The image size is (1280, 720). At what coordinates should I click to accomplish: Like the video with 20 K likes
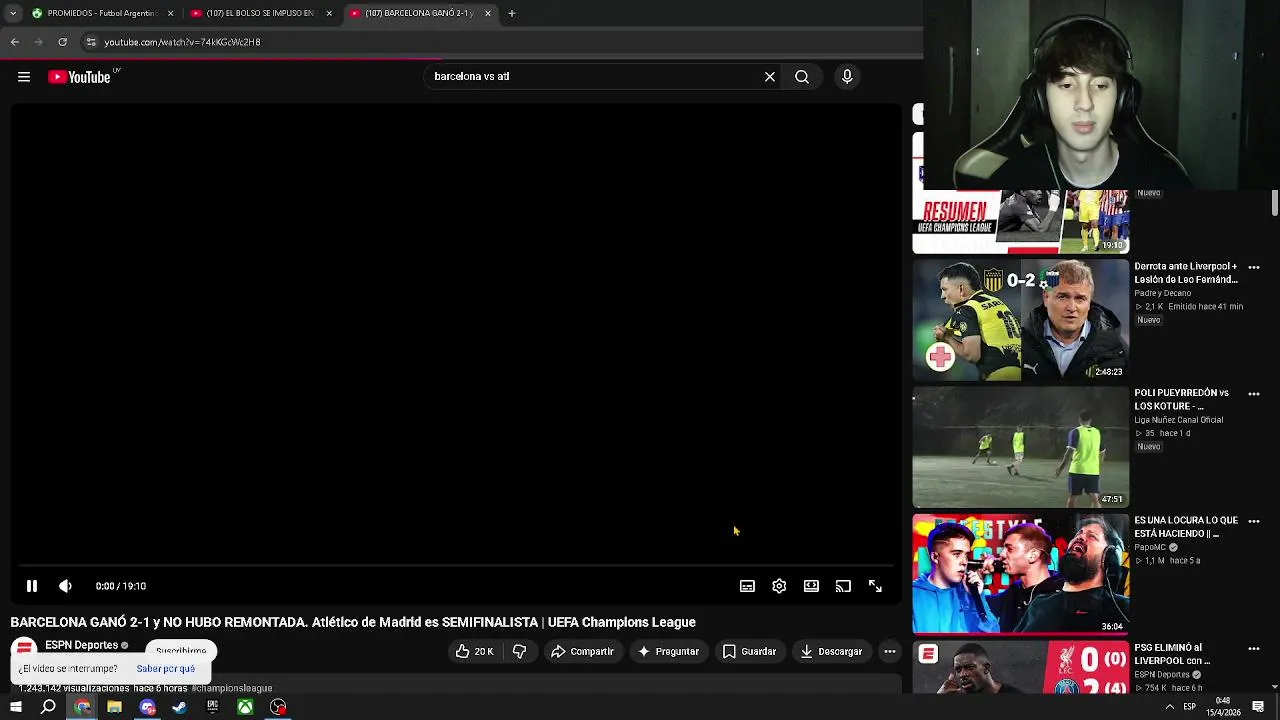[475, 651]
